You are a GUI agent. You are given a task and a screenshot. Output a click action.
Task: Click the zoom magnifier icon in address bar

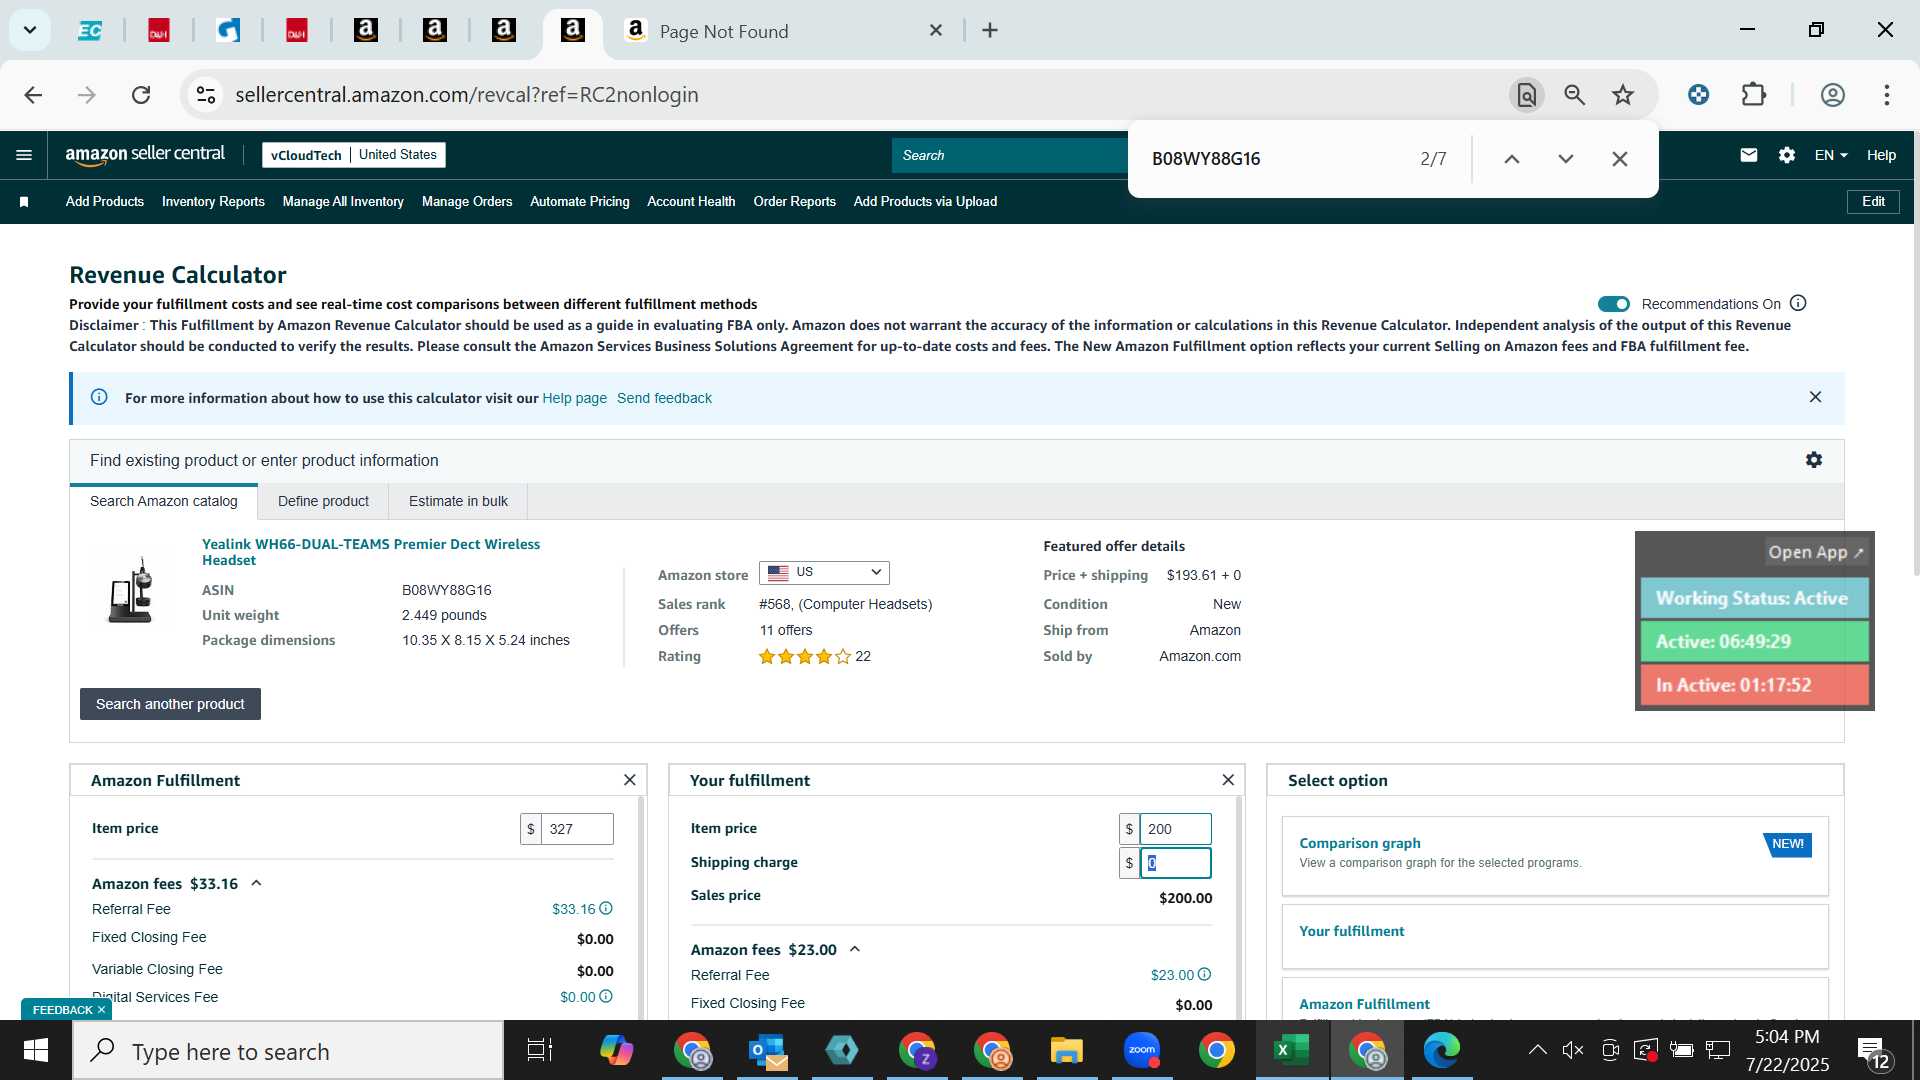click(x=1575, y=95)
